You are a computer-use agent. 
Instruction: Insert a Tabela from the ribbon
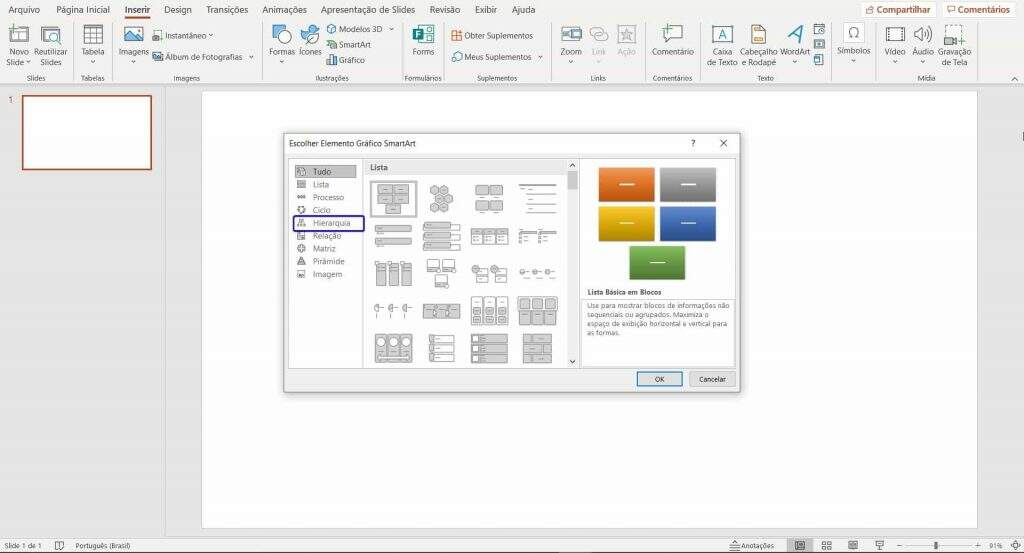pos(93,44)
